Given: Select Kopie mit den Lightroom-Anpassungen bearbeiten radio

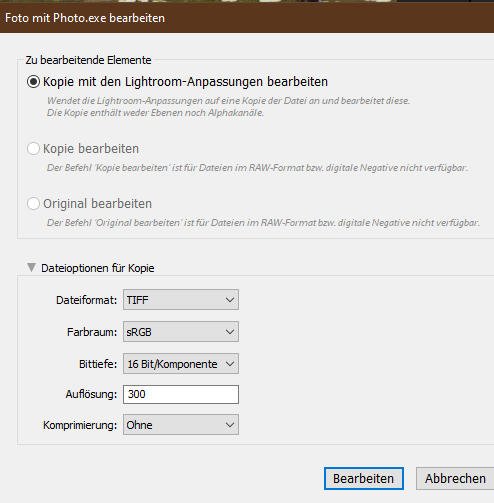Looking at the screenshot, I should pyautogui.click(x=33, y=82).
